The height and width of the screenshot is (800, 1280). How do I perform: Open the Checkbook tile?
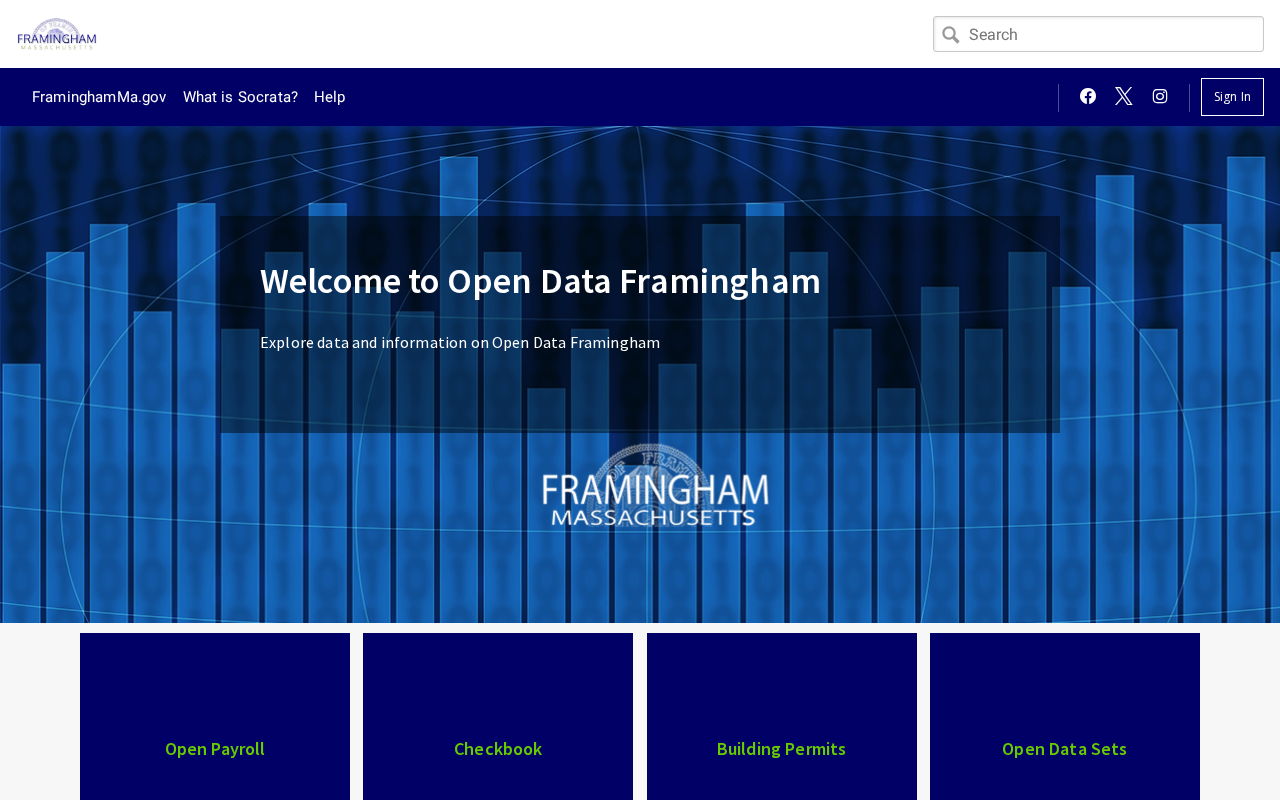coord(498,716)
